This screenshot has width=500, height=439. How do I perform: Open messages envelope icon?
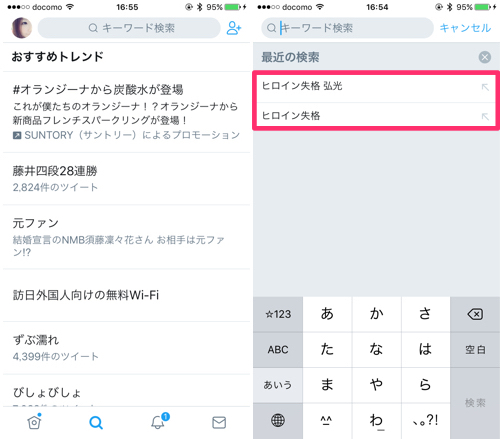(x=219, y=423)
